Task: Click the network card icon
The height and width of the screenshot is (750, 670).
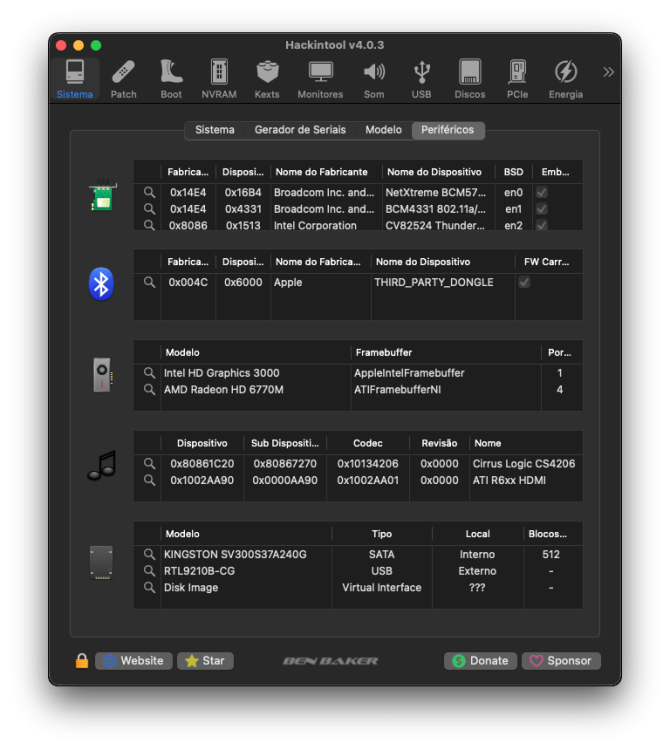Action: 102,195
